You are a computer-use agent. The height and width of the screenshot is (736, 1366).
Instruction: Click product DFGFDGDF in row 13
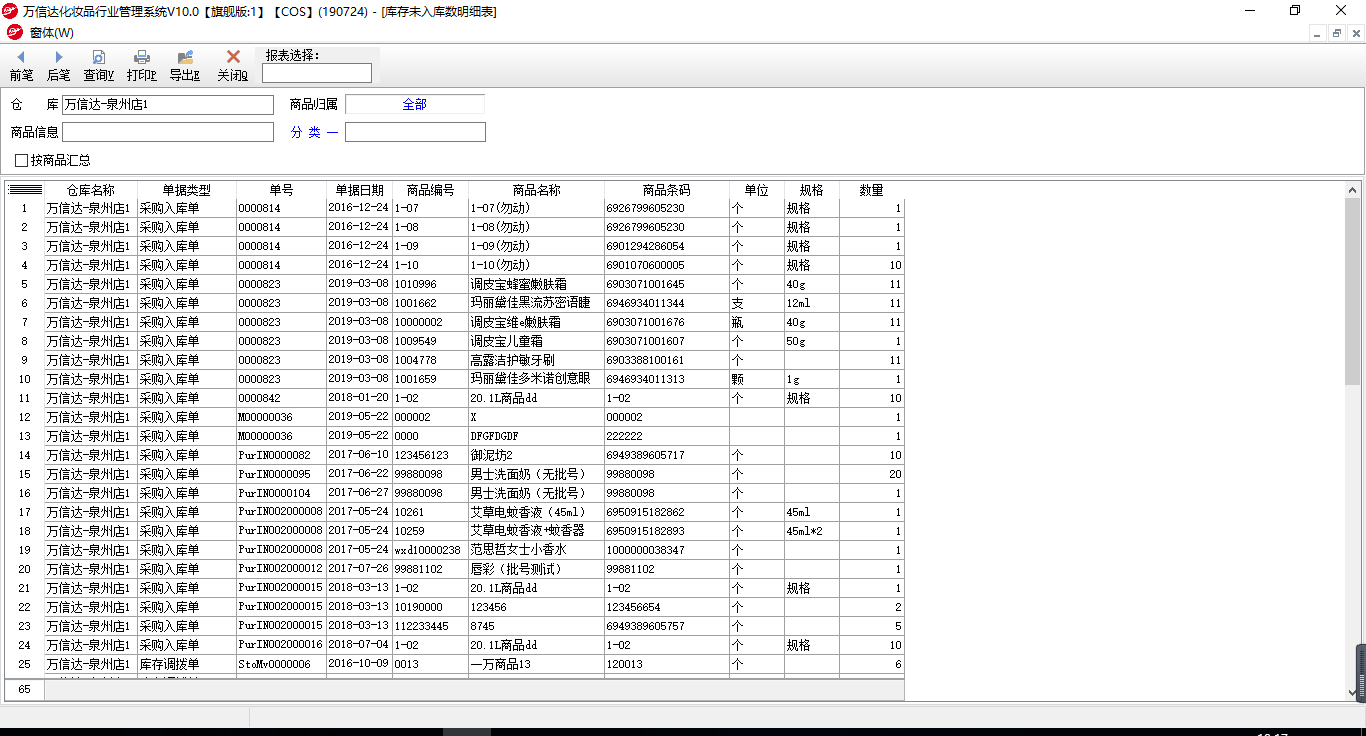(536, 437)
